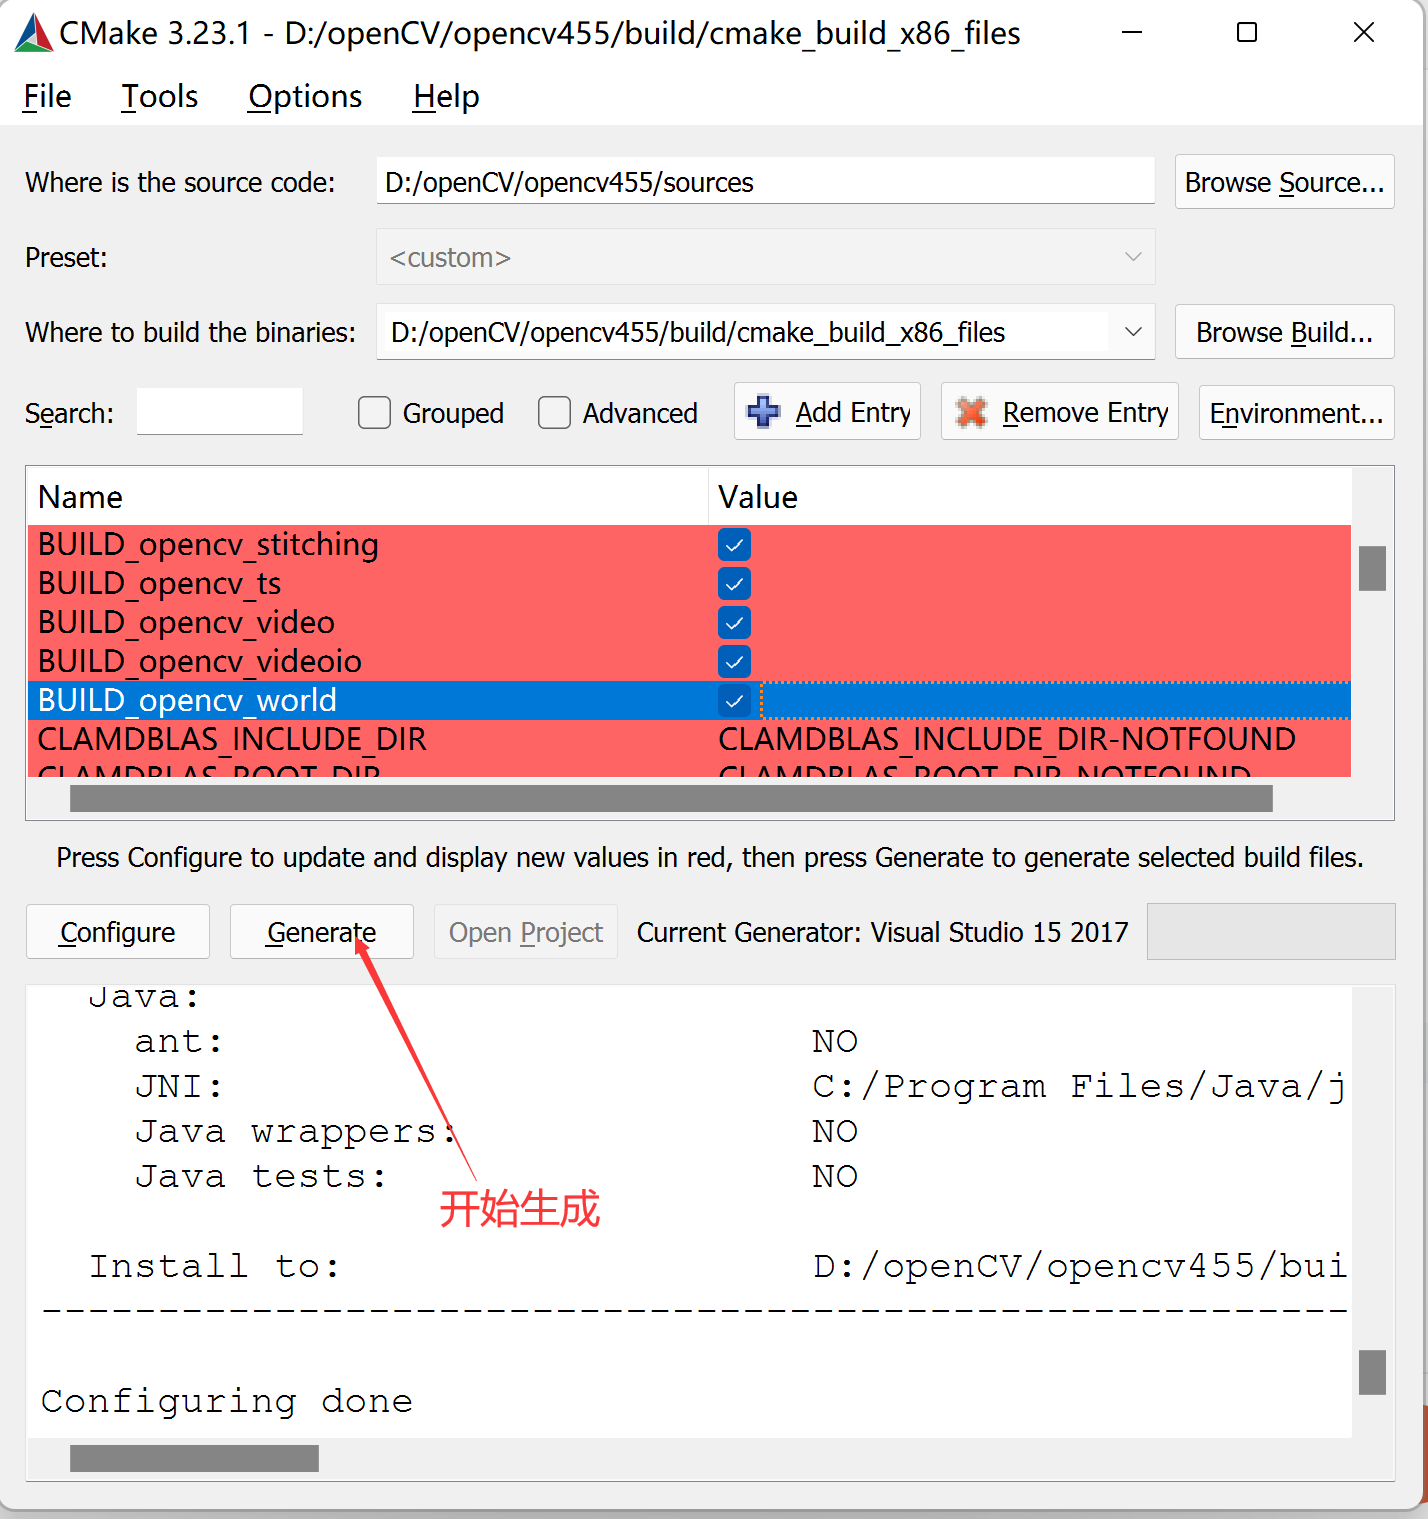
Task: Close the CMake window
Action: 1364,33
